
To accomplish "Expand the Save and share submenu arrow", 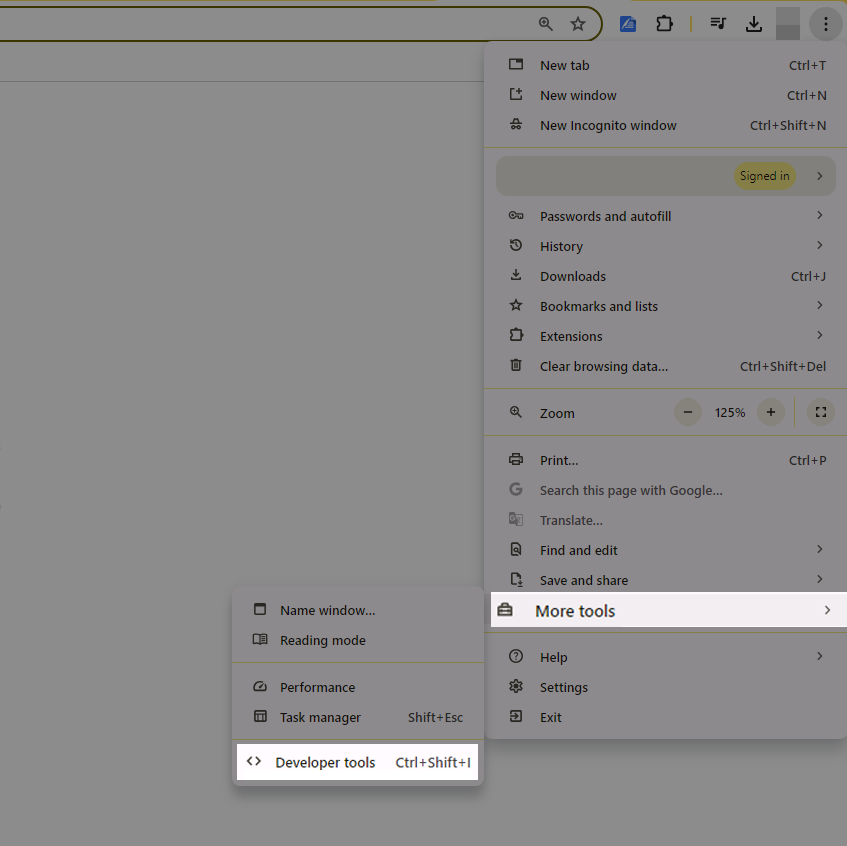I will click(x=819, y=580).
